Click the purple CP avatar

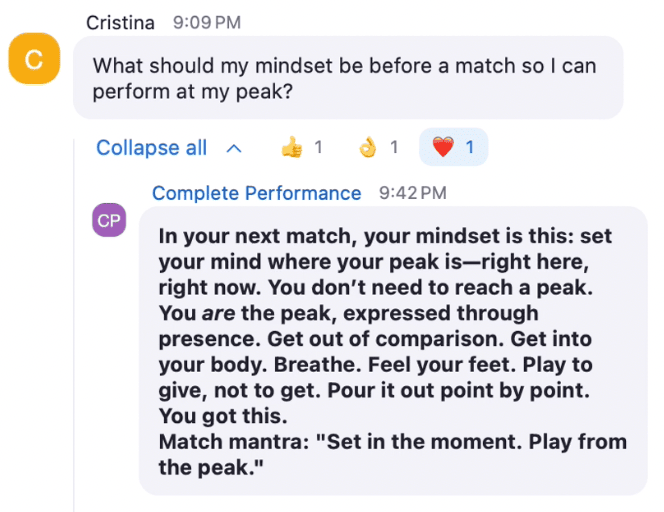[109, 220]
